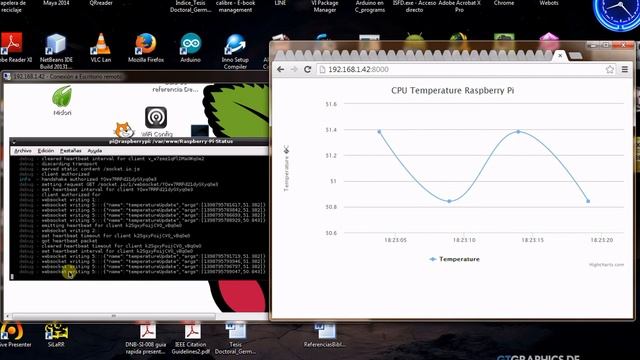
Task: Toggle Temperature series in chart legend
Action: (454, 259)
